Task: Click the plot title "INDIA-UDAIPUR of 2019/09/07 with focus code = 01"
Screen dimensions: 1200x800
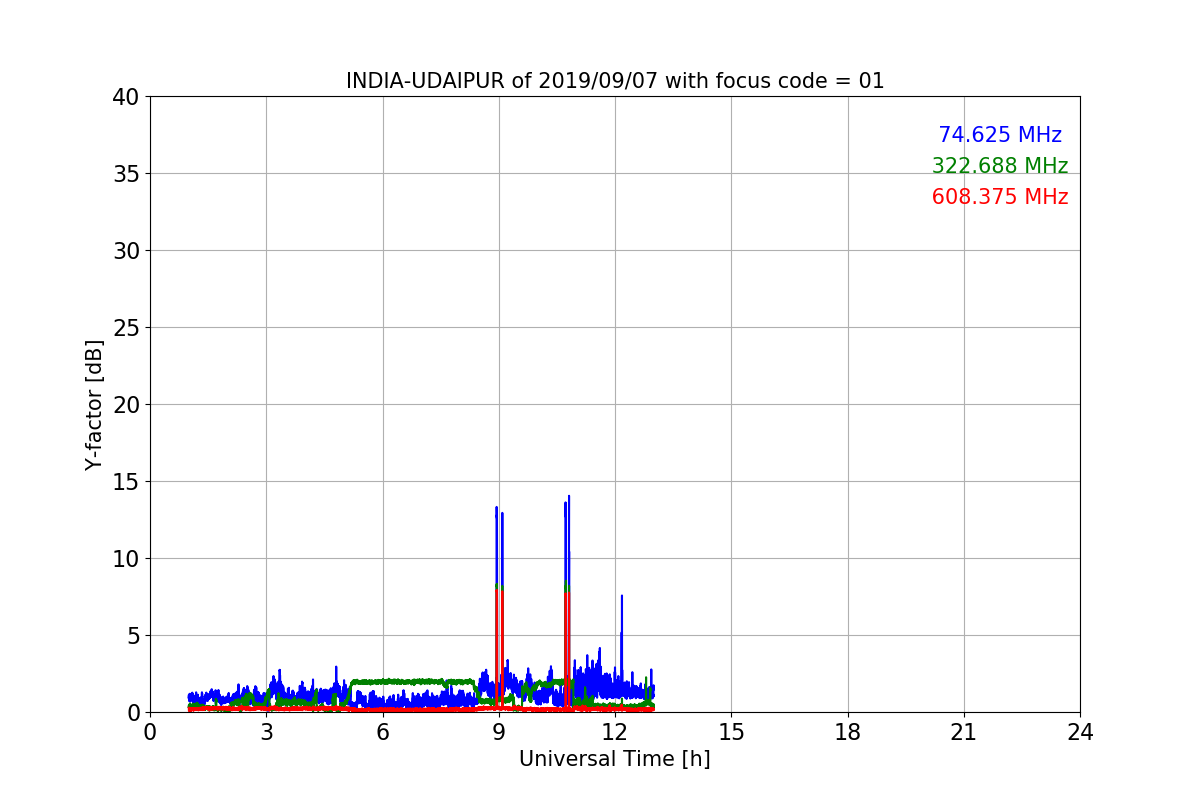Action: [x=615, y=81]
